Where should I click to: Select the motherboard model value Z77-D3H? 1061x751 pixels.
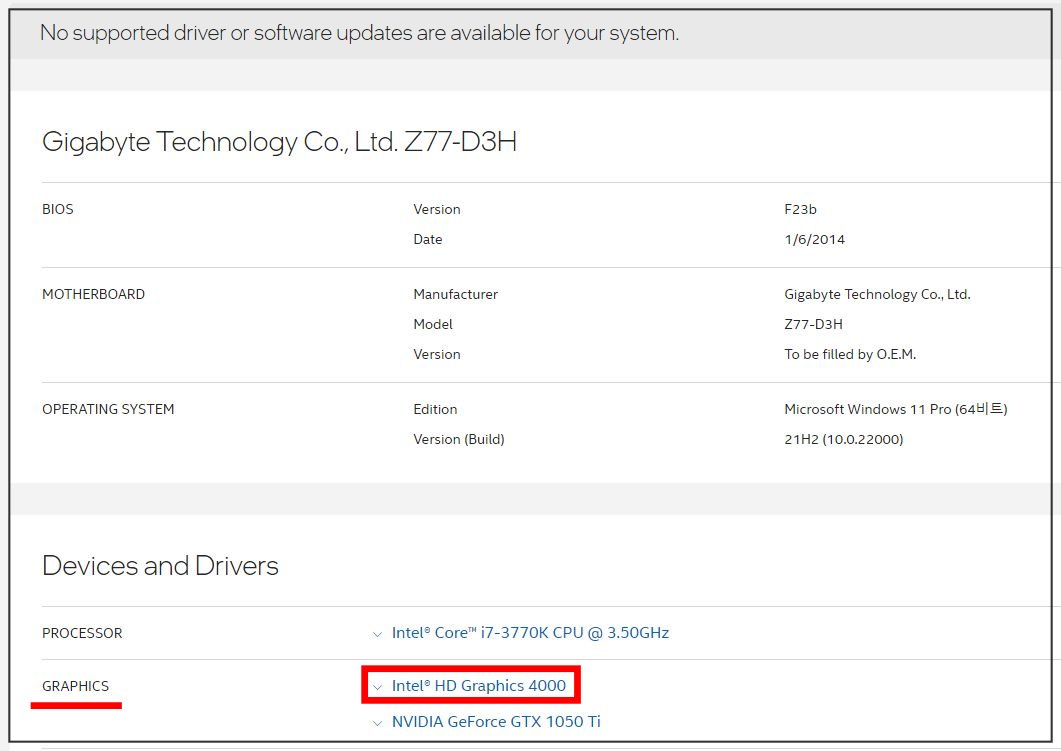tap(813, 324)
